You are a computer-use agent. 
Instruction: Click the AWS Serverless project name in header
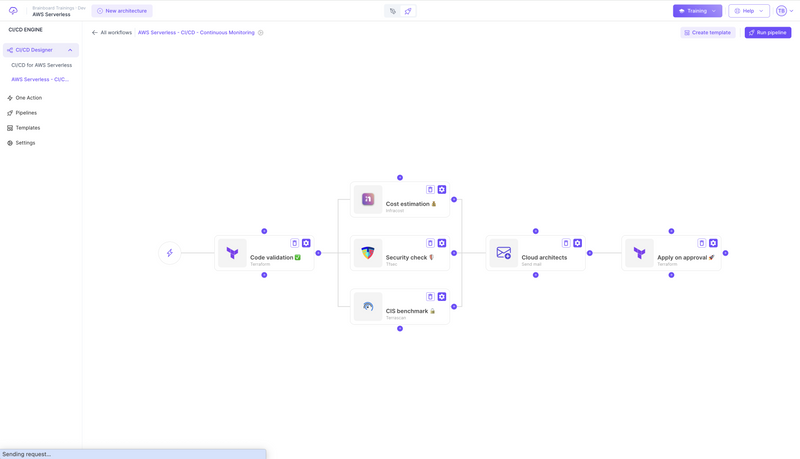click(x=52, y=14)
